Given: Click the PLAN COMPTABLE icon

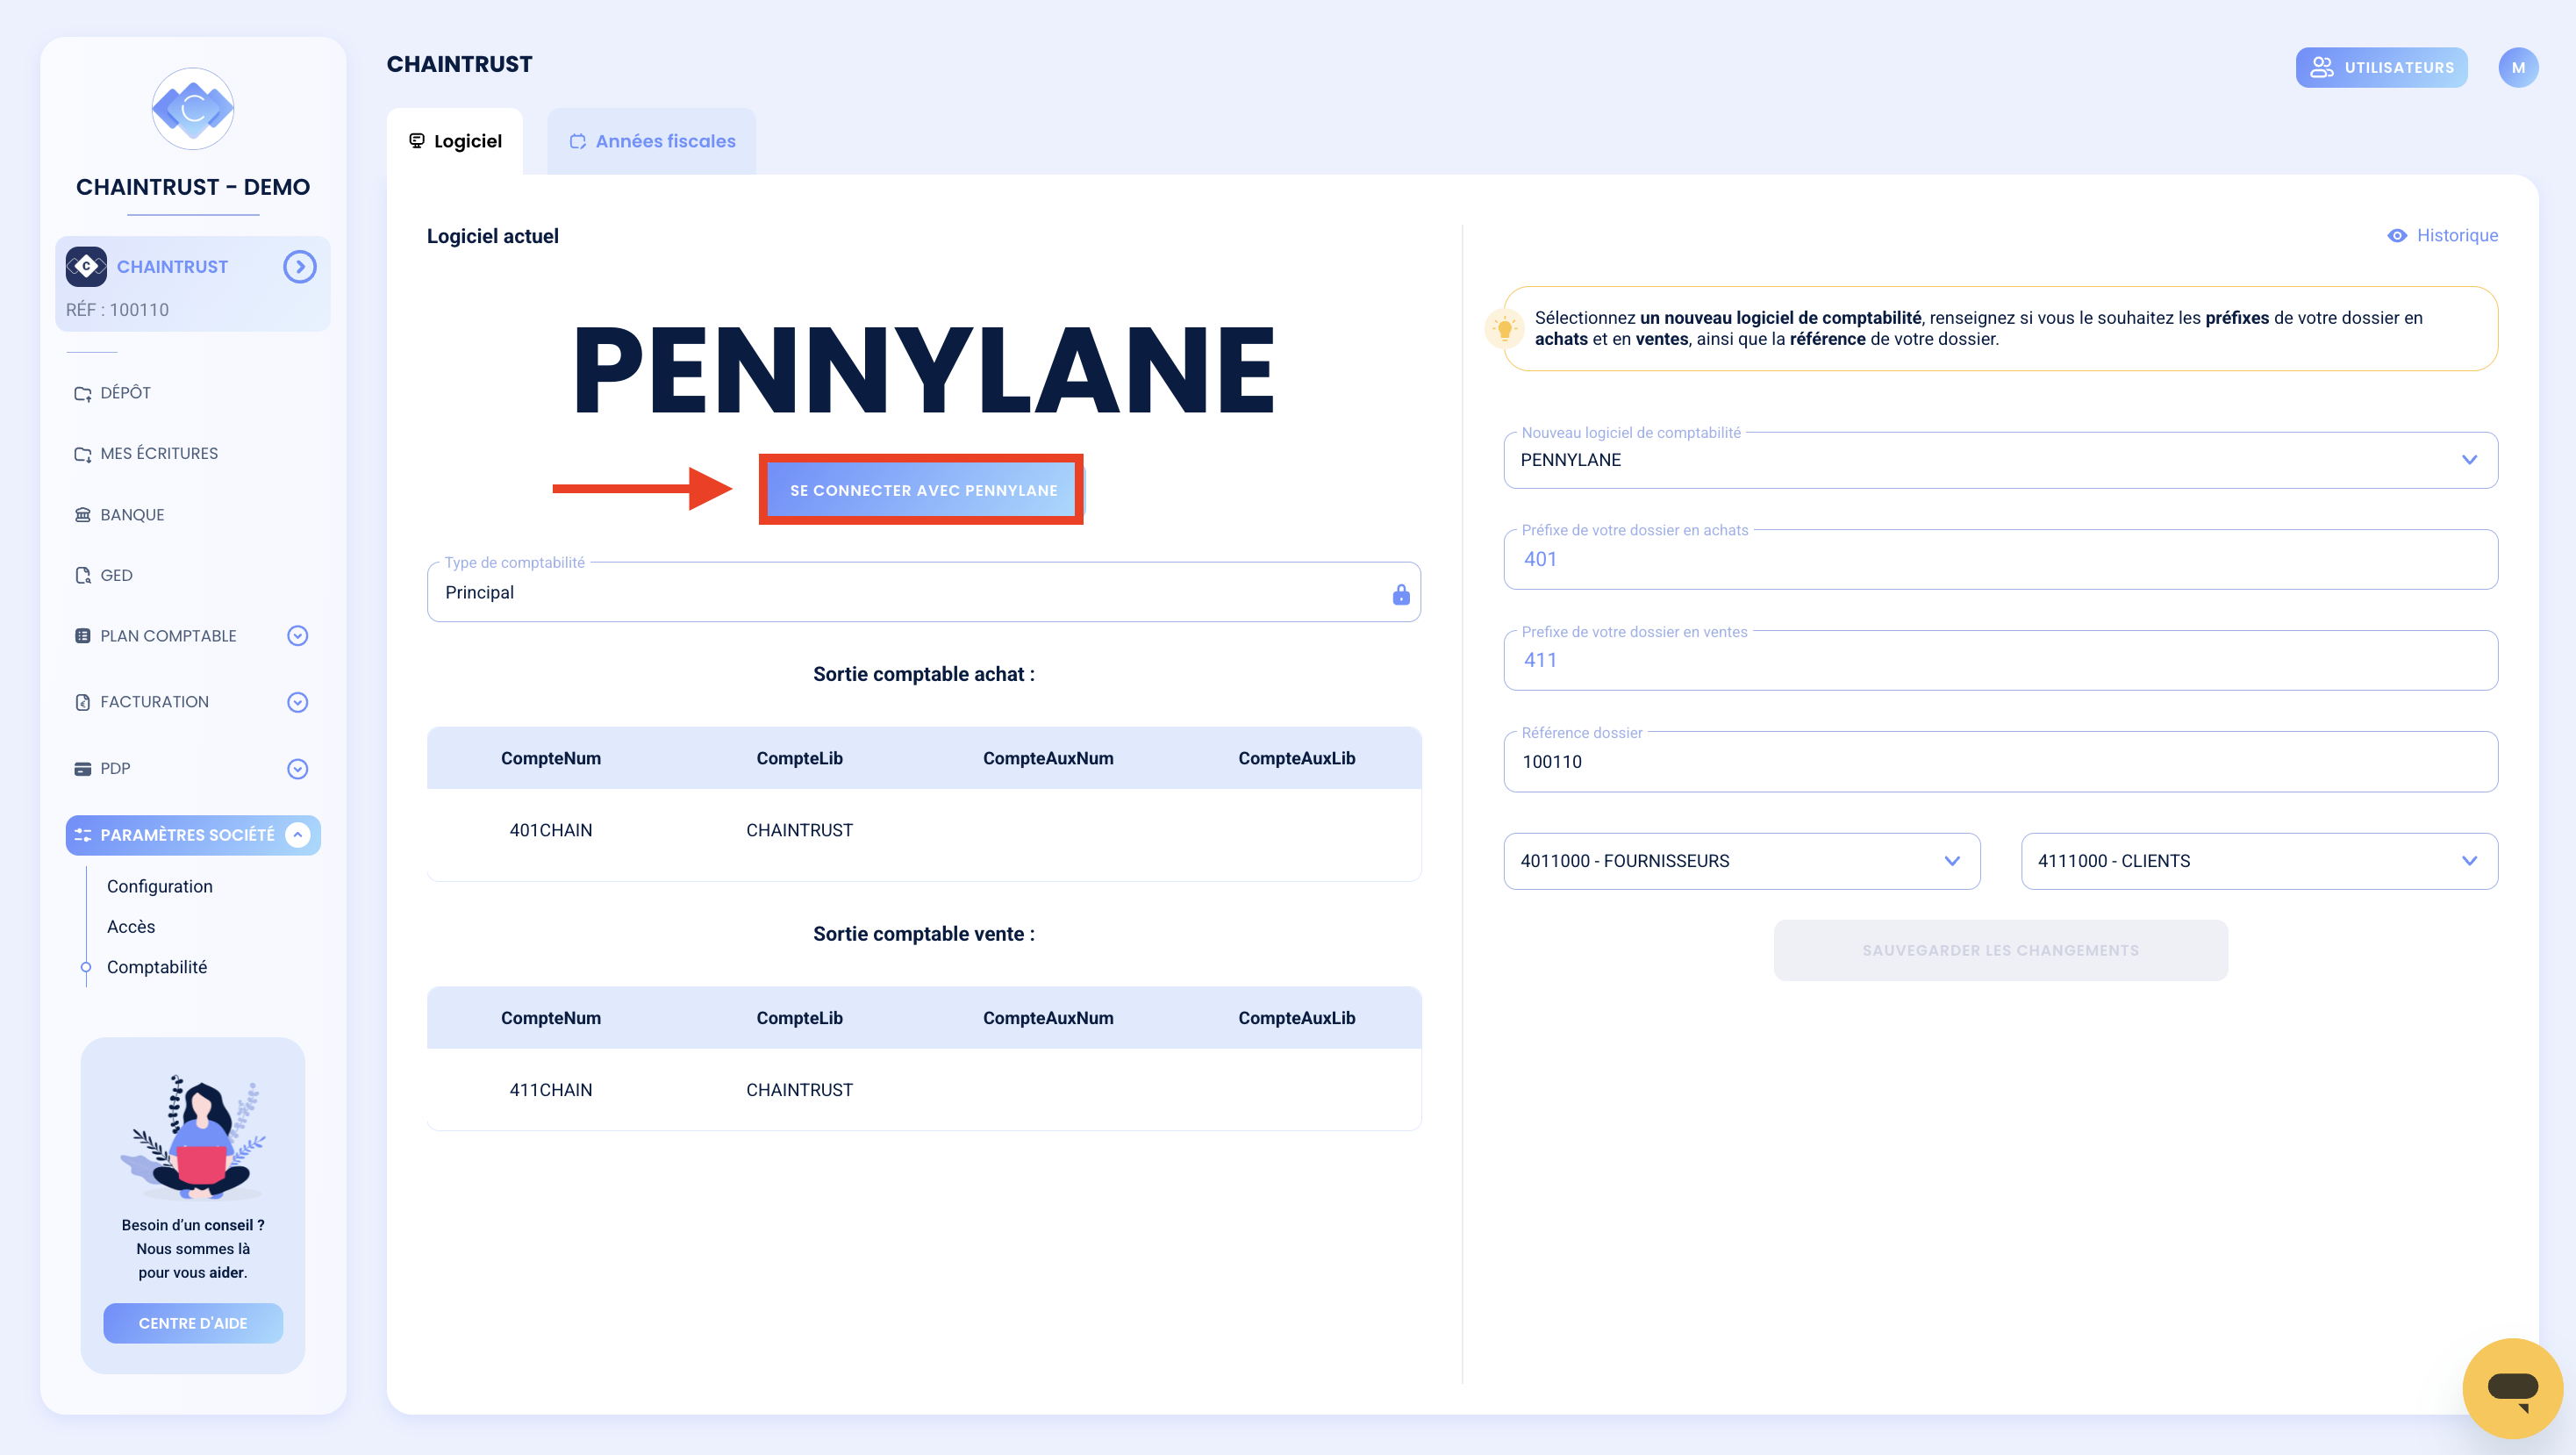Looking at the screenshot, I should (x=83, y=636).
